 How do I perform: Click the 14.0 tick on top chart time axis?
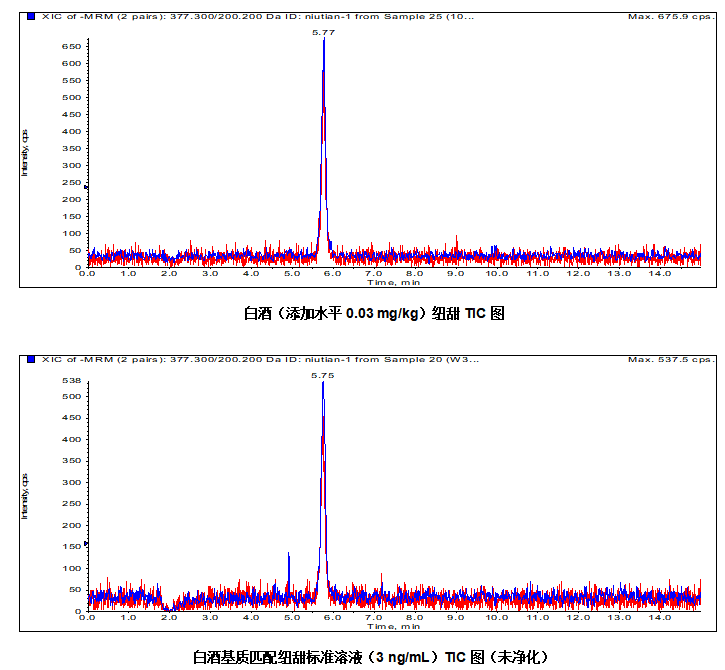click(661, 274)
